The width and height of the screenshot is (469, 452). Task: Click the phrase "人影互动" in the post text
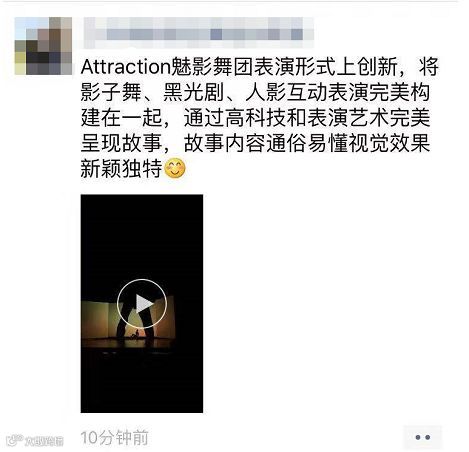coord(286,92)
